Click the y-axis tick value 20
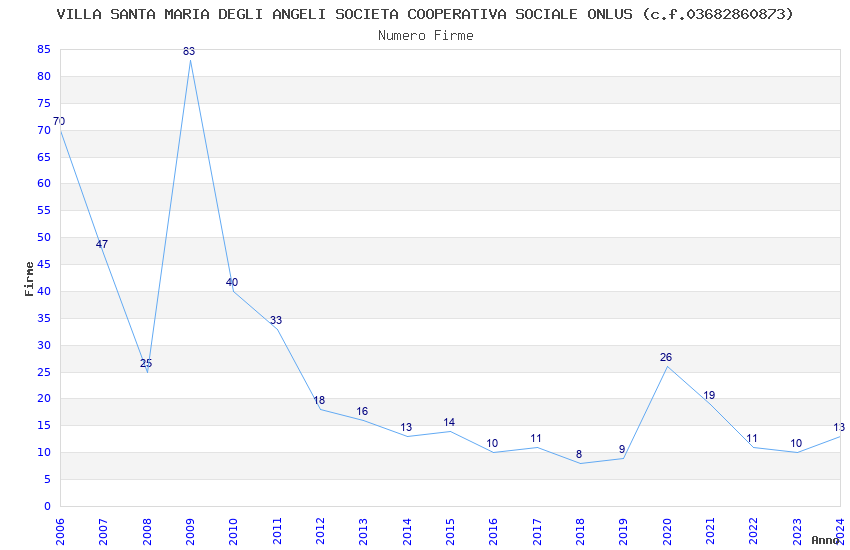 click(44, 398)
